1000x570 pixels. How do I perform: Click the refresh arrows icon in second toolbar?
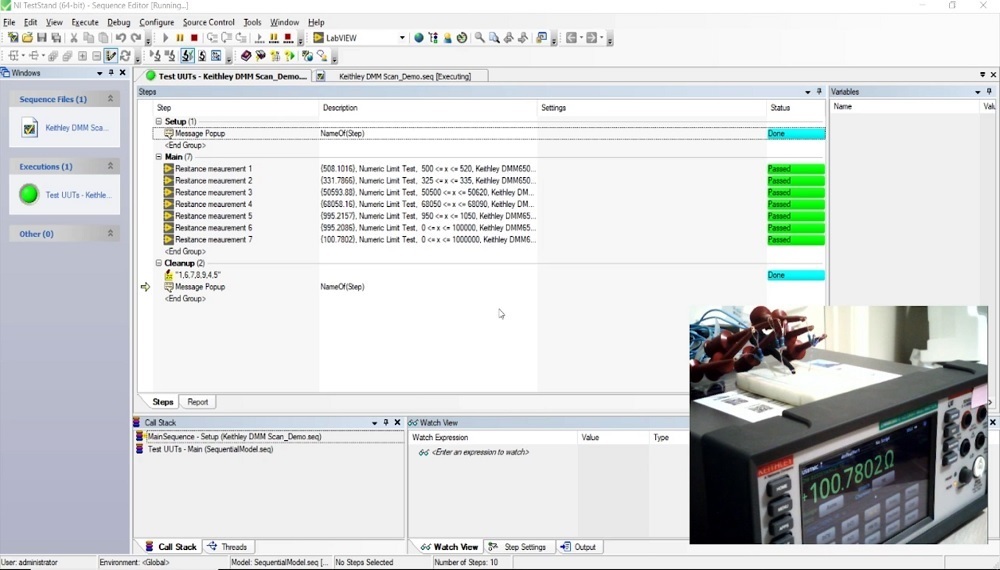click(126, 55)
